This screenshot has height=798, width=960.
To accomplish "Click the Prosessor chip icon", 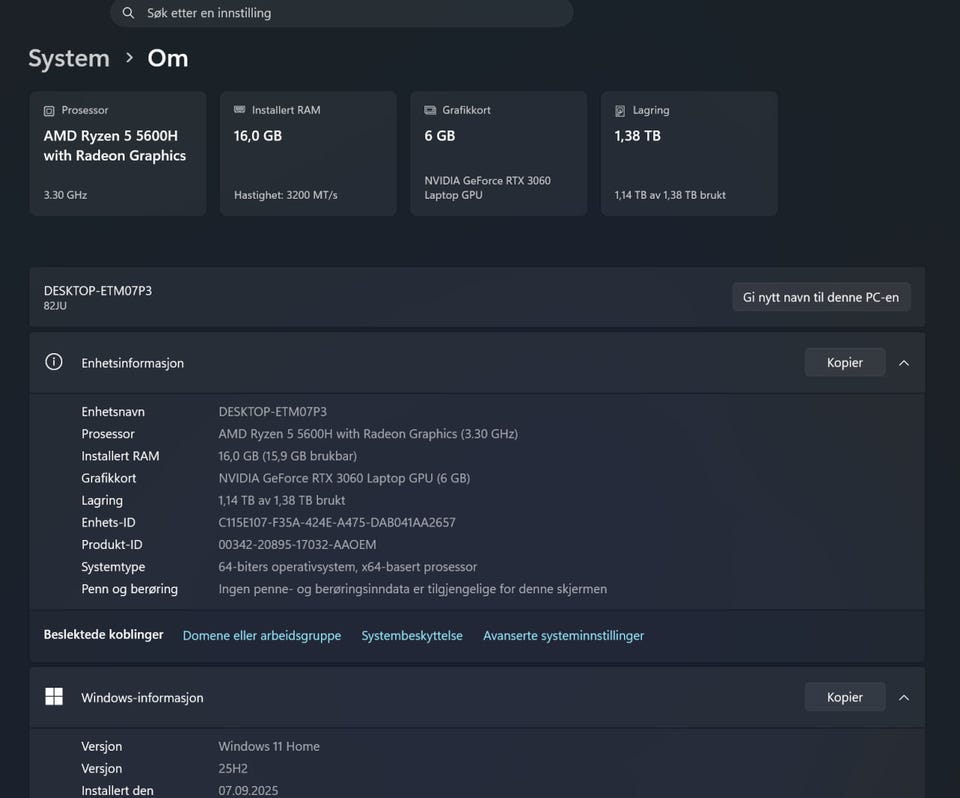I will click(49, 111).
